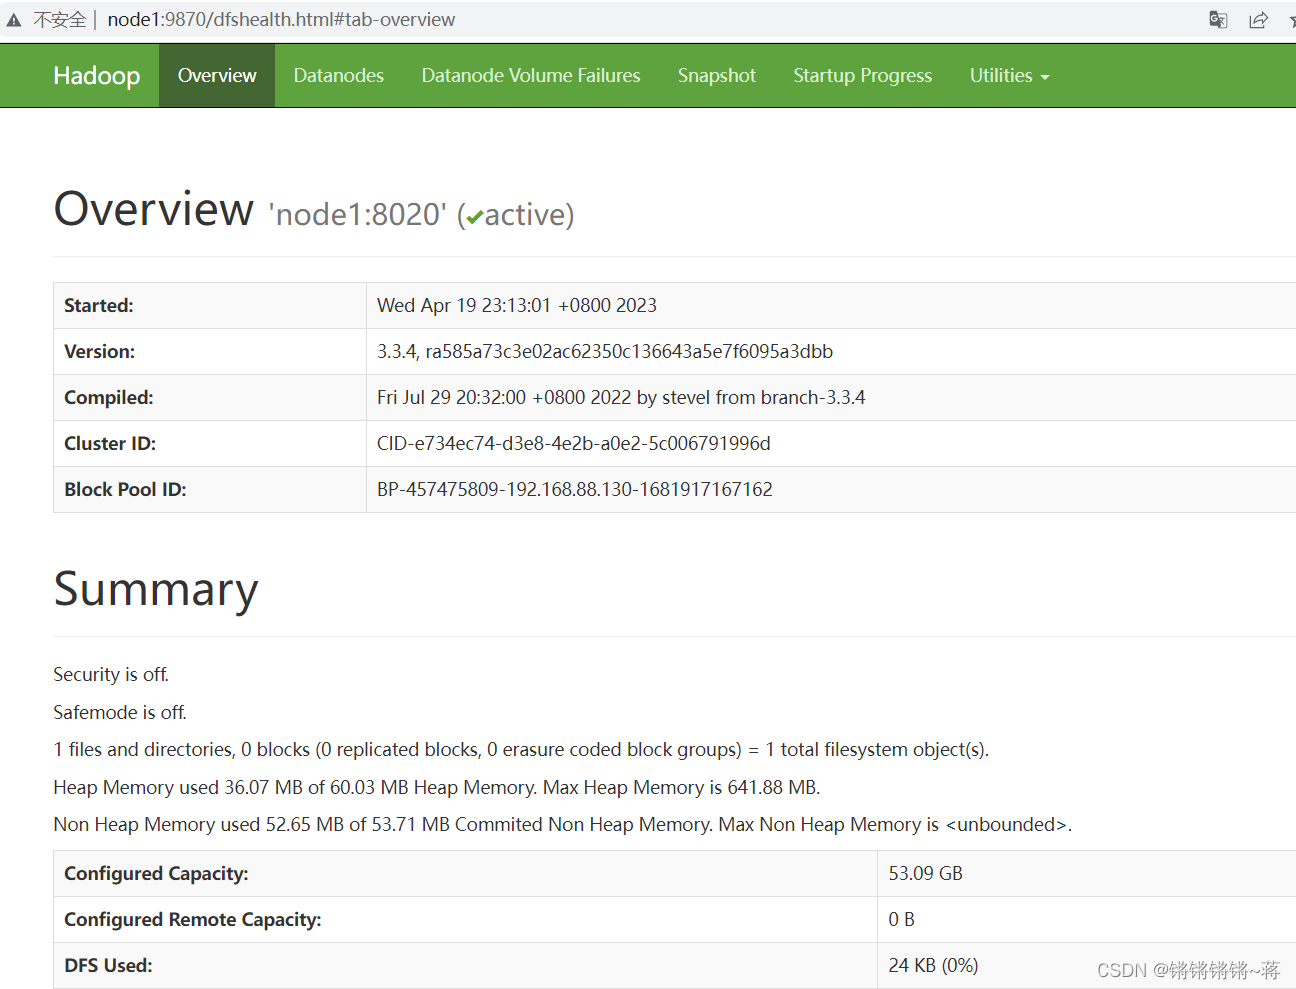Click the Heap Memory usage line
Screen dimensions: 1296x989
click(437, 788)
